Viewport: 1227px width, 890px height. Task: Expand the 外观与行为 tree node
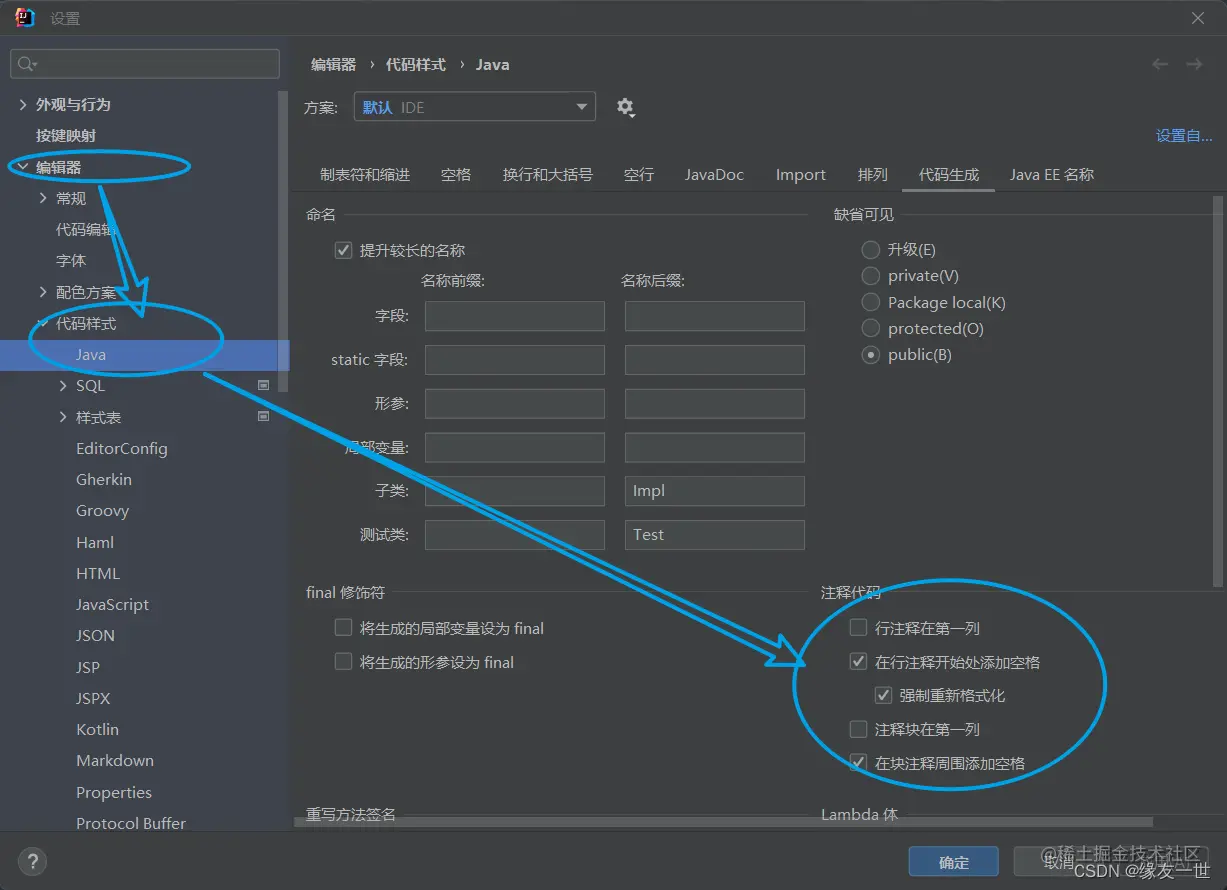[22, 103]
